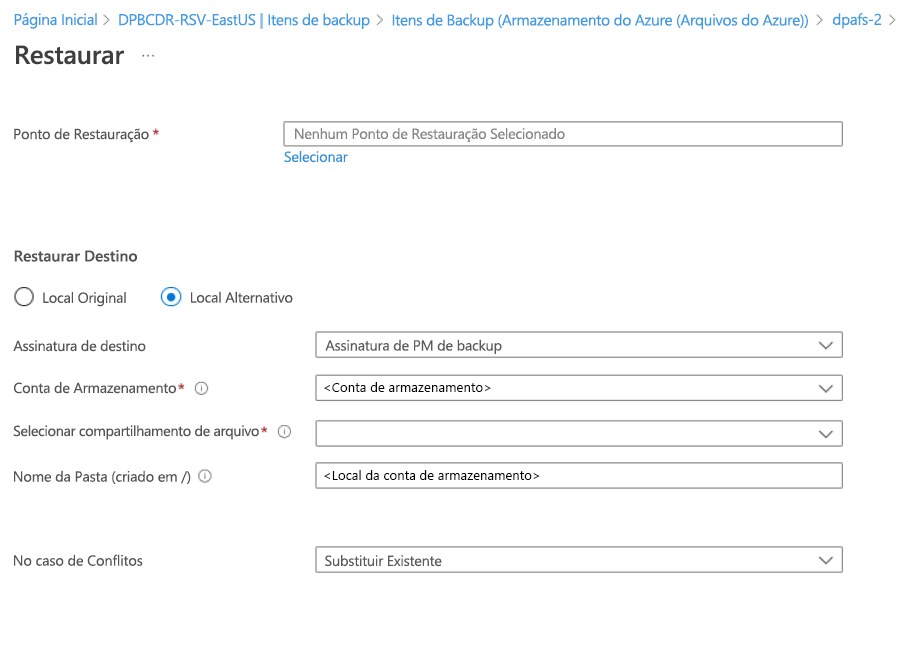Image resolution: width=915 pixels, height=658 pixels.
Task: Click the Nome da Pasta text field
Action: (578, 476)
